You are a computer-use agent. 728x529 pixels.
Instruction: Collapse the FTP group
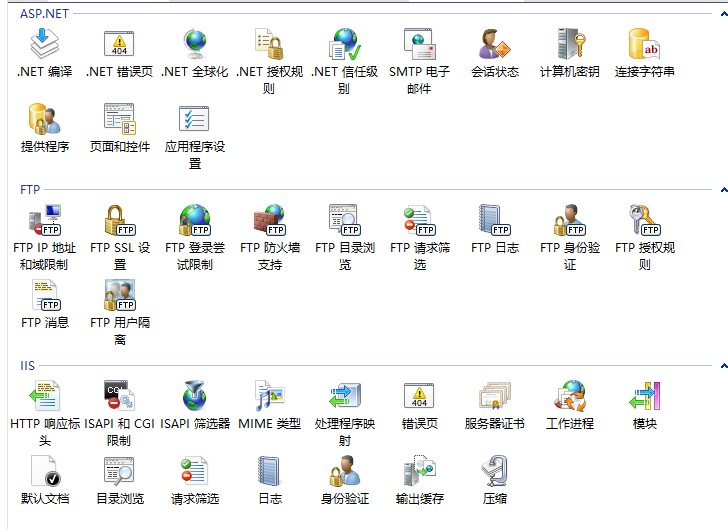coord(724,189)
